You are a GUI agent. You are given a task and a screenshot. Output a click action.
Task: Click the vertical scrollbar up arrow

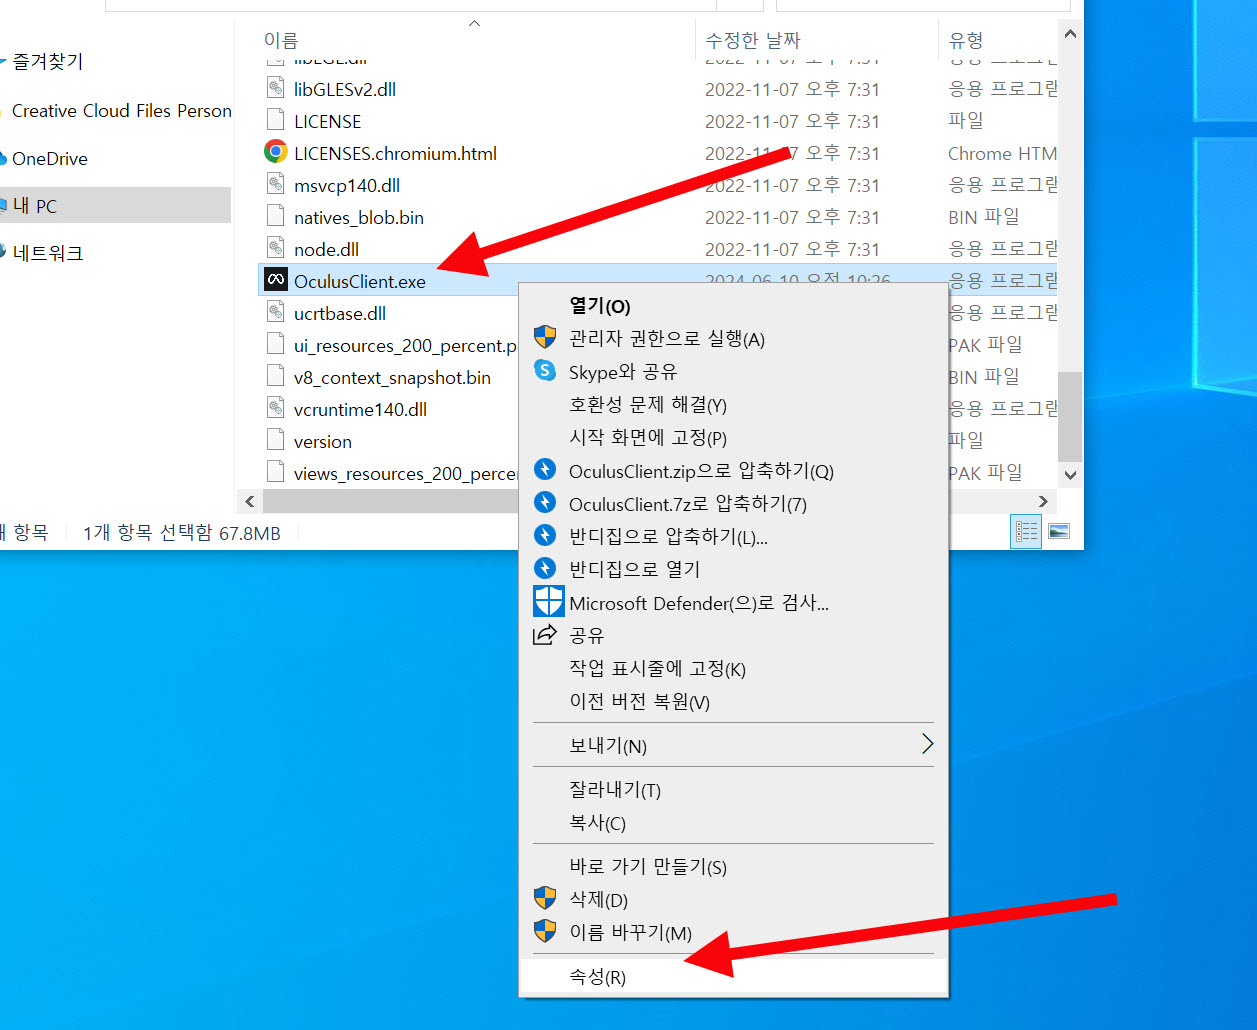click(1070, 34)
